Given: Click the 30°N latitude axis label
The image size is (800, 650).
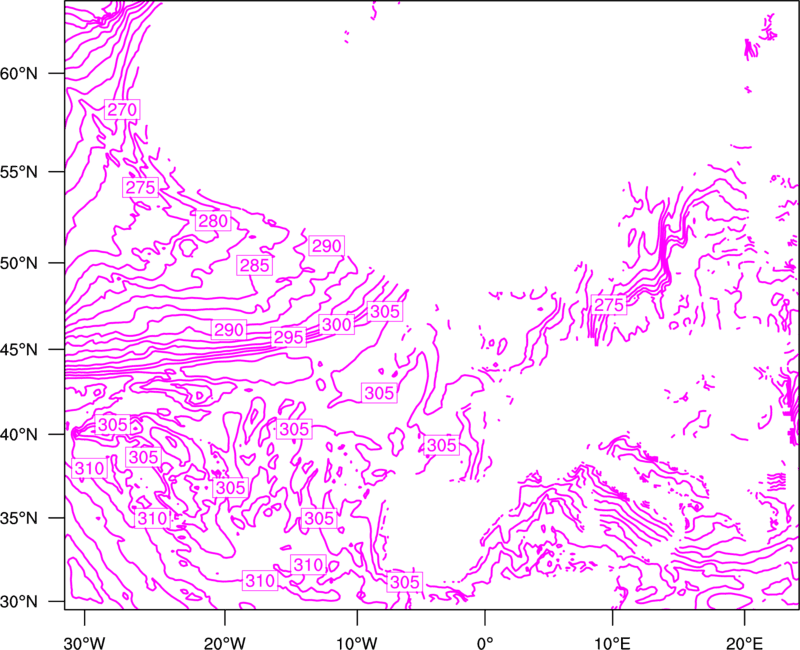Looking at the screenshot, I should 19,602.
